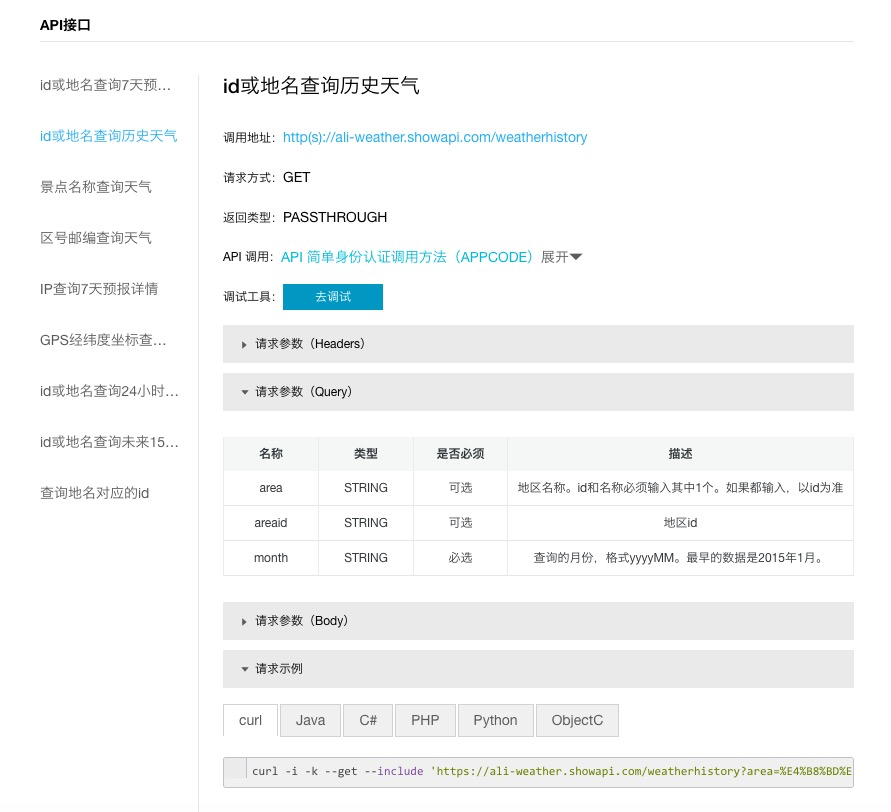Collapse the 请求示例 section
The height and width of the screenshot is (812, 891).
[x=279, y=669]
